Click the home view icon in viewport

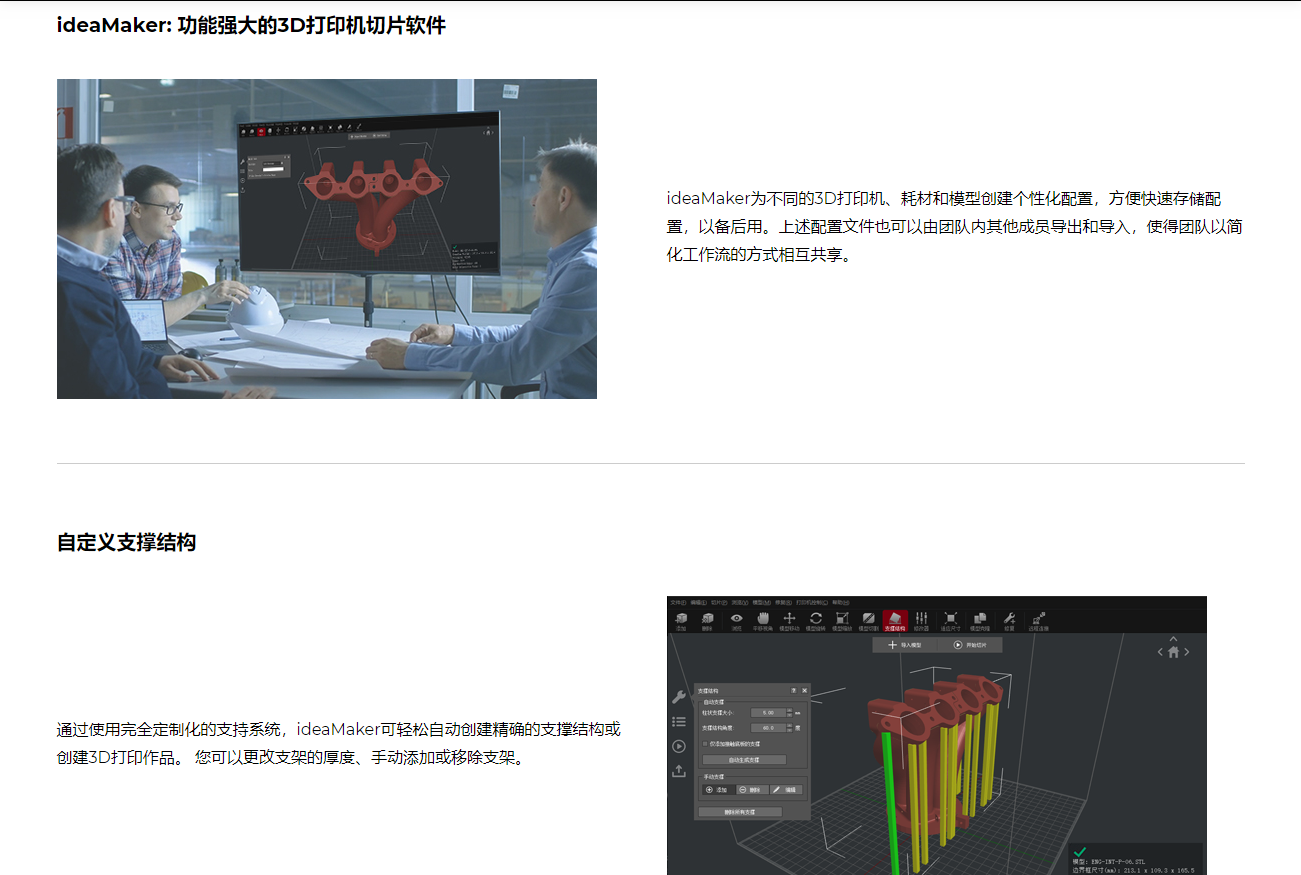coord(1174,652)
